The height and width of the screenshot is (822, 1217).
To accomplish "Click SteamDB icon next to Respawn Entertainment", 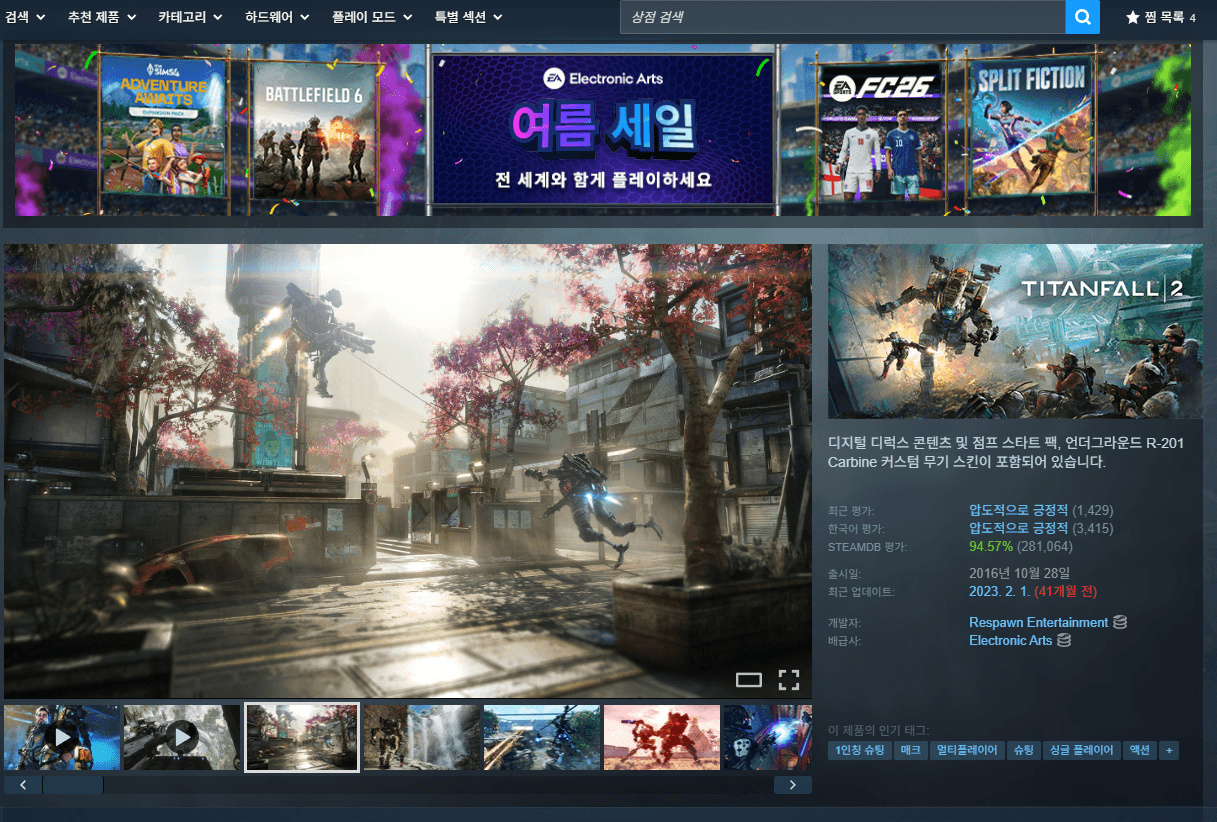I will coord(1120,622).
